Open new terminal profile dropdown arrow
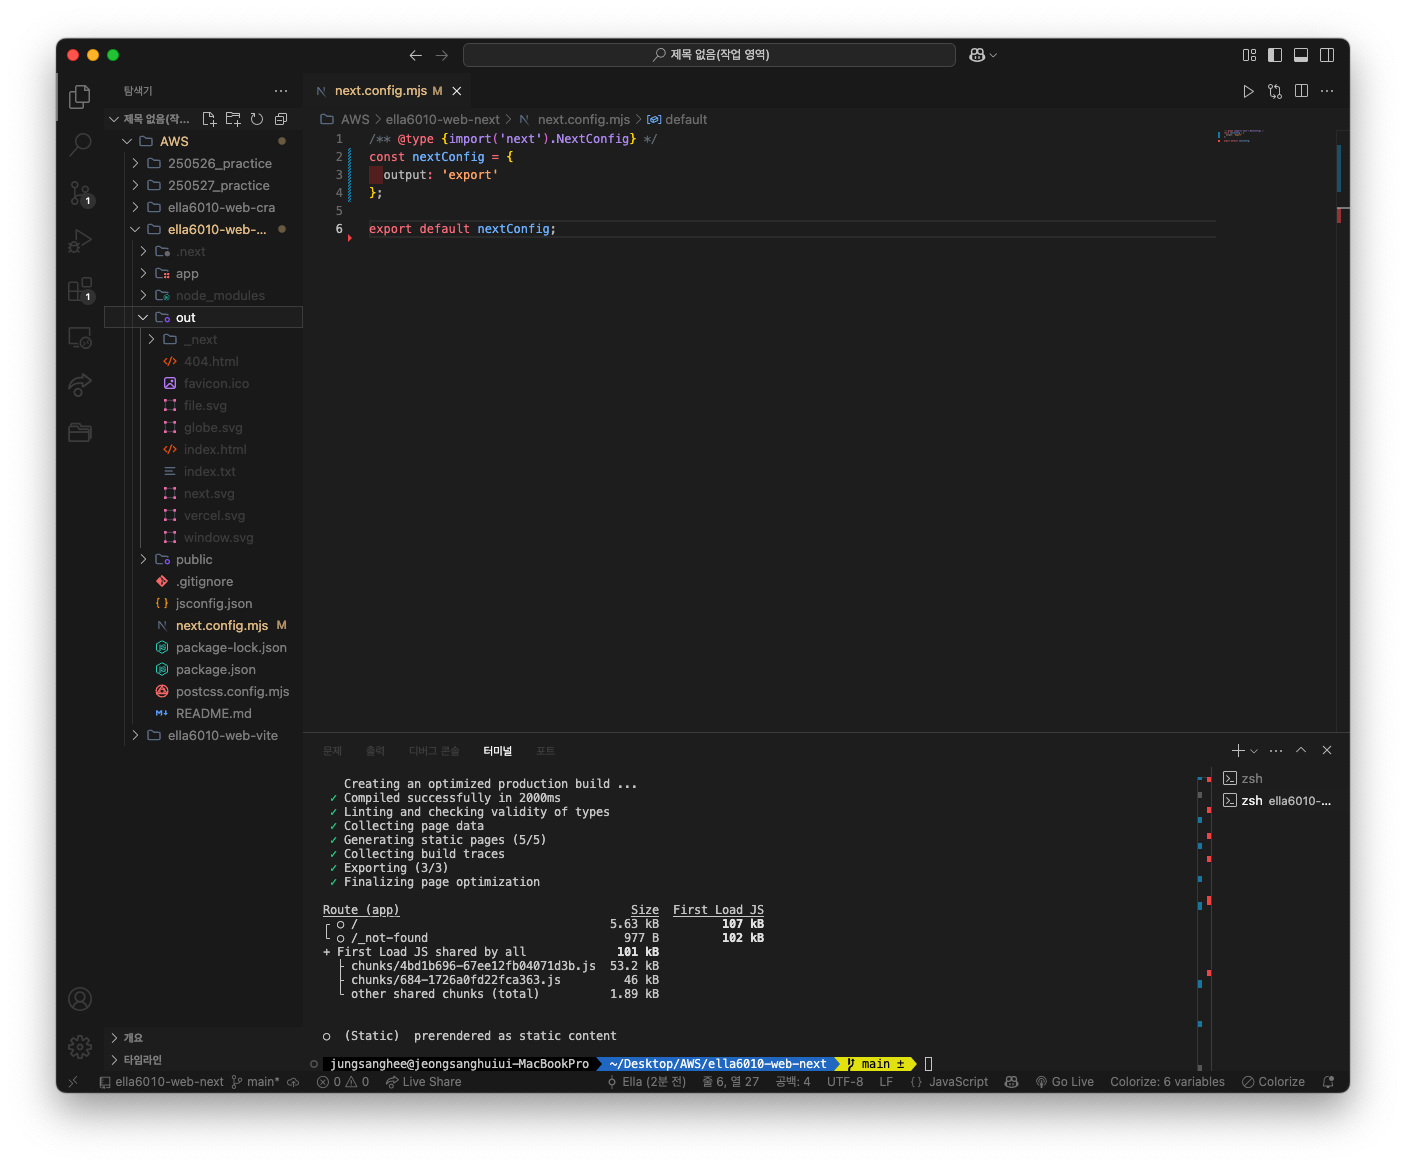1406x1167 pixels. pos(1254,751)
